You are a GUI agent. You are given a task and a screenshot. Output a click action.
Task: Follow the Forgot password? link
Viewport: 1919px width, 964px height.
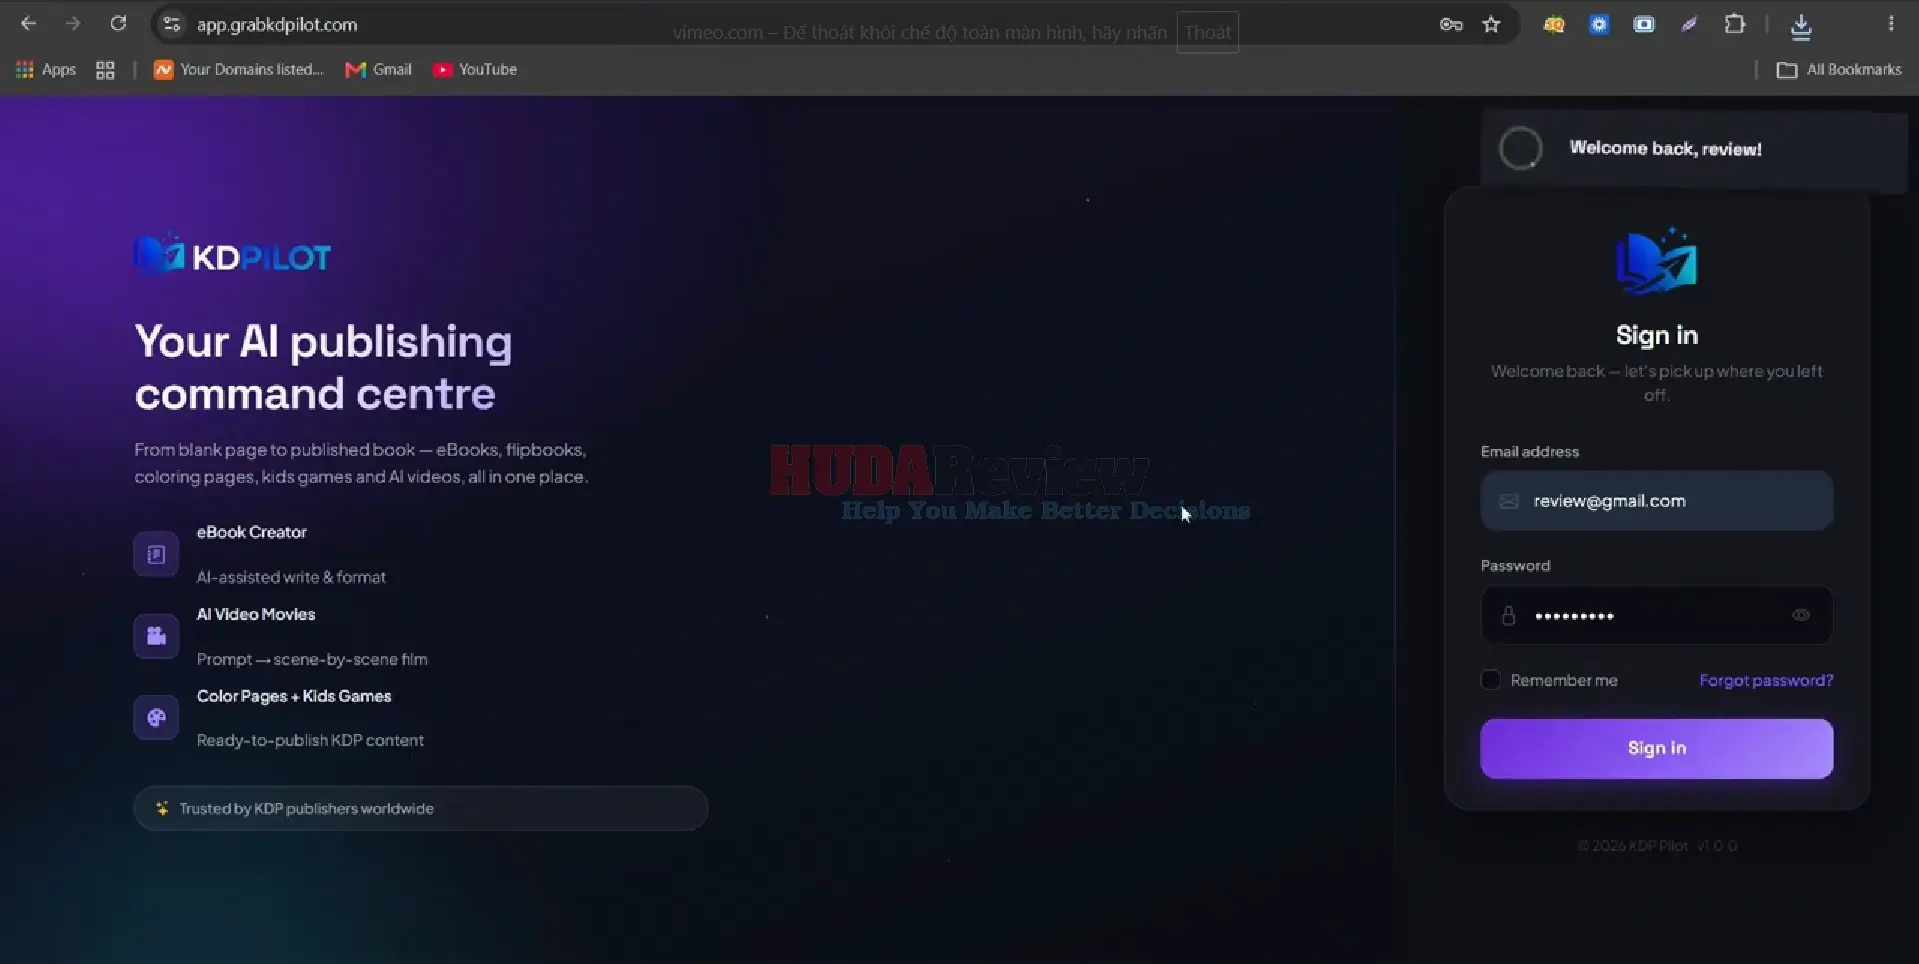click(1766, 680)
